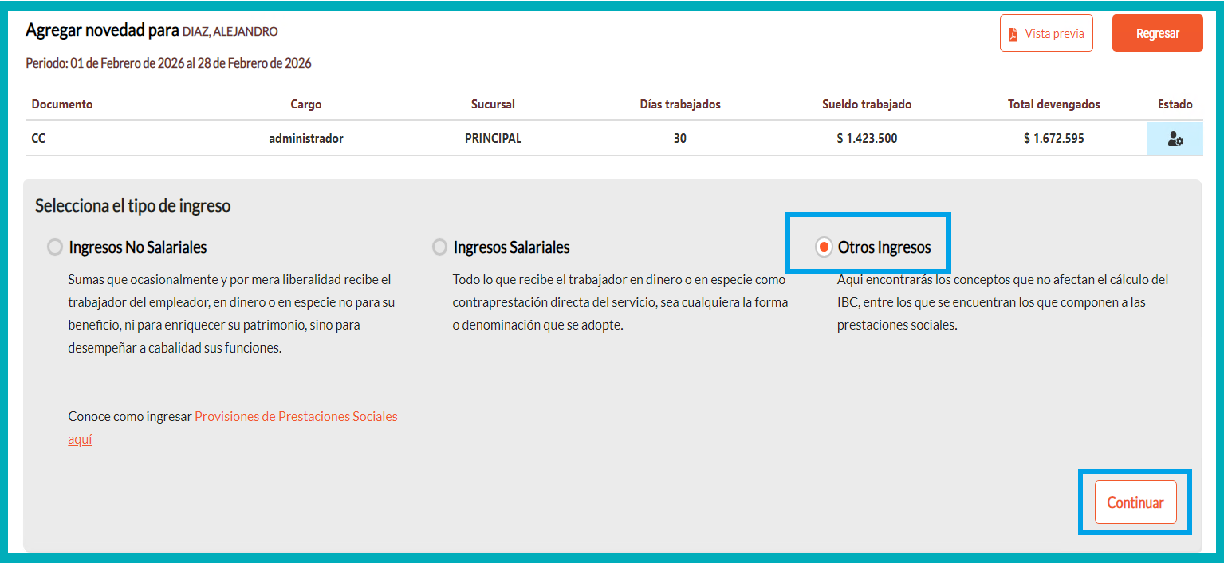Select the Ingresos No Salariales radio button
This screenshot has height=563, width=1224.
coord(54,247)
